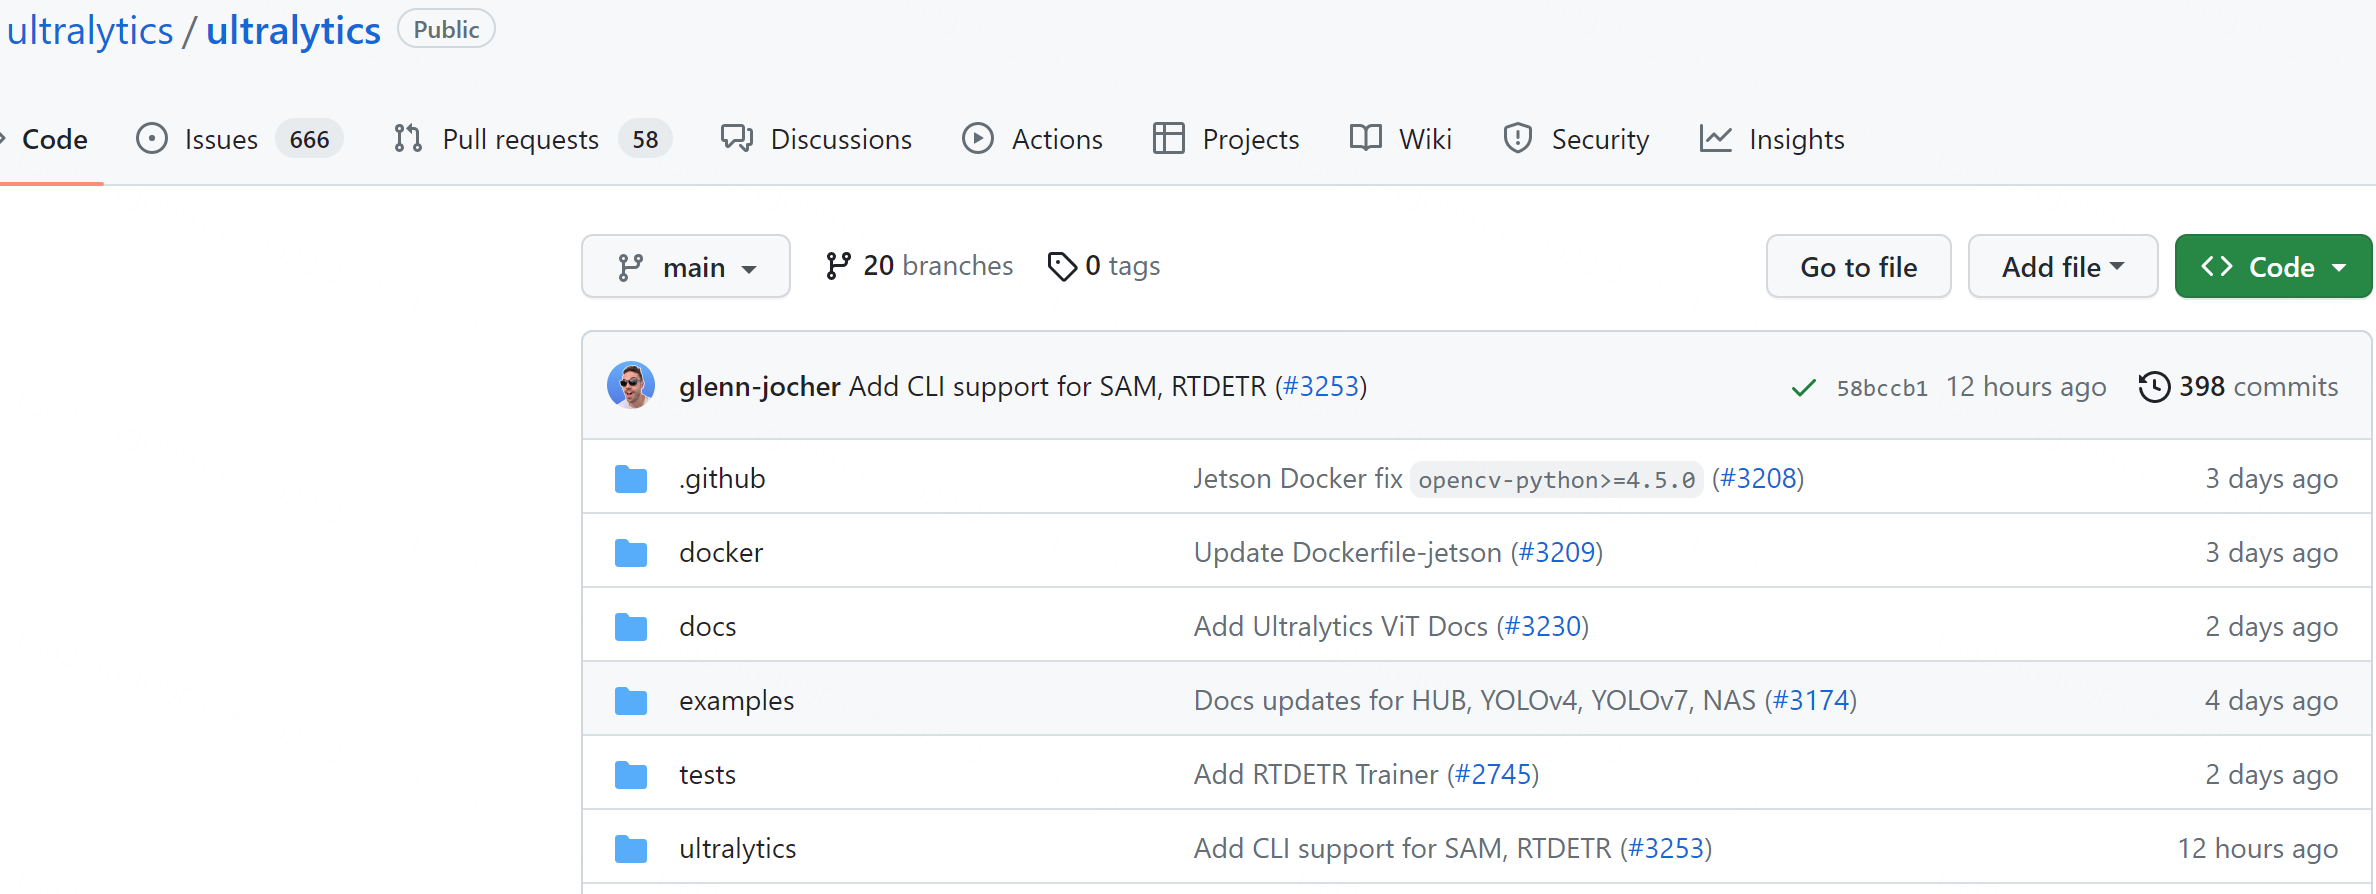This screenshot has width=2376, height=894.
Task: Open pull request #3230 link
Action: coord(1543,626)
